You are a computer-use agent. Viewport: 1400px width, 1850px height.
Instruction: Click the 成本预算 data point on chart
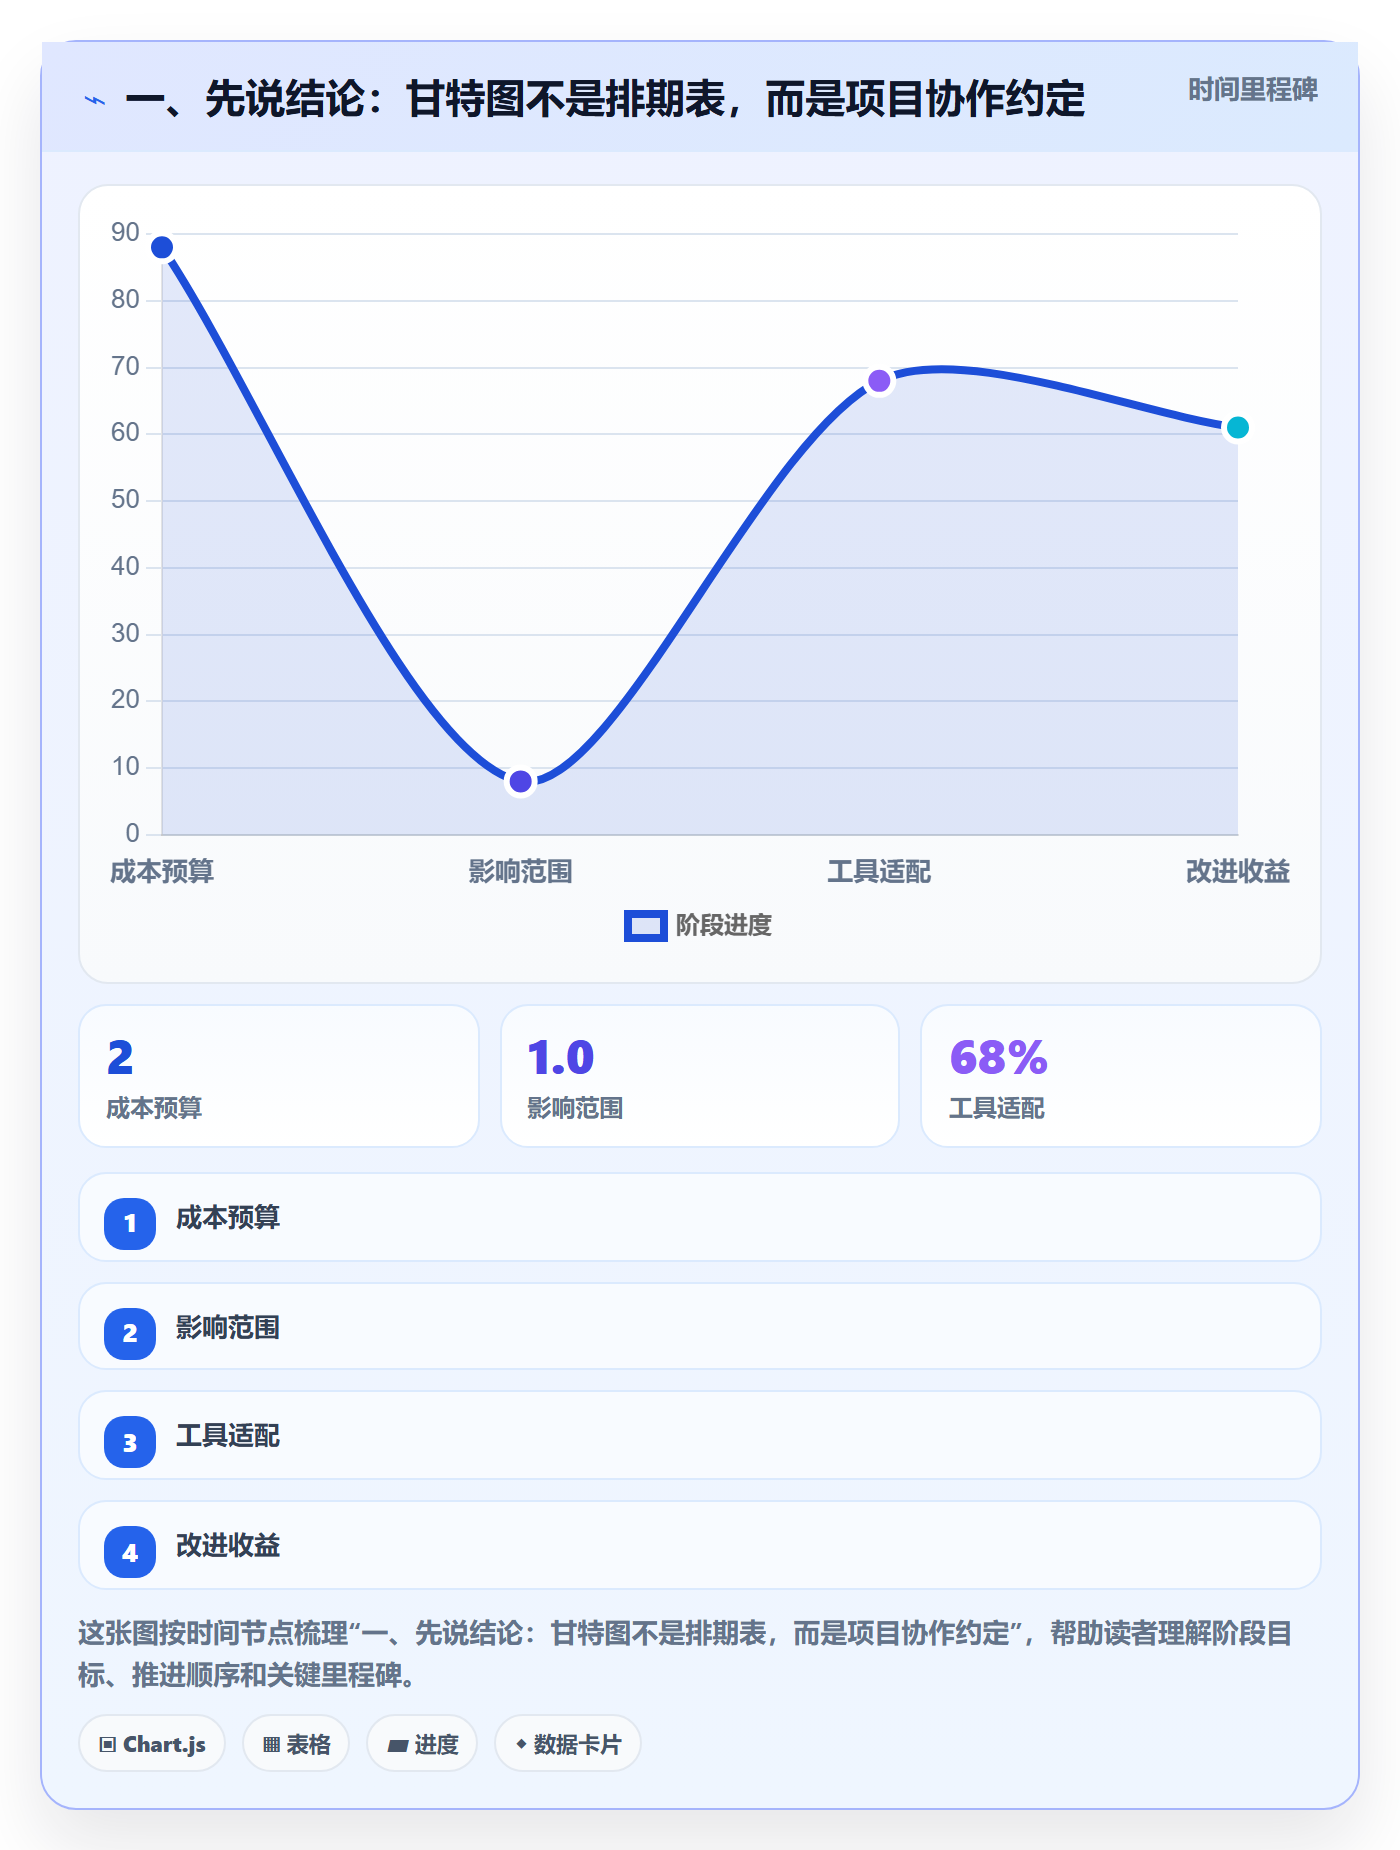click(x=162, y=247)
